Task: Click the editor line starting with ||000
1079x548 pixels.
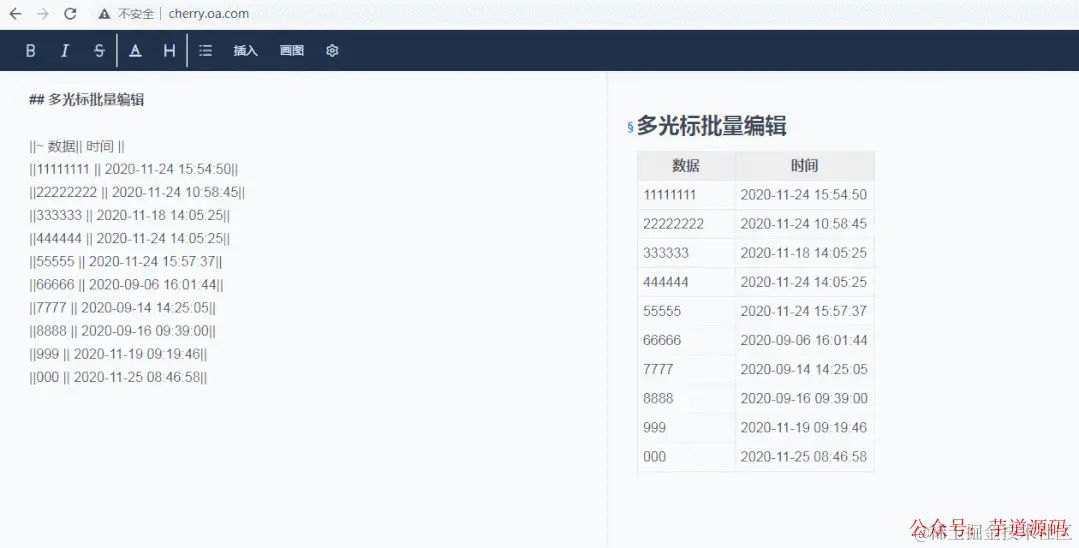Action: 118,377
